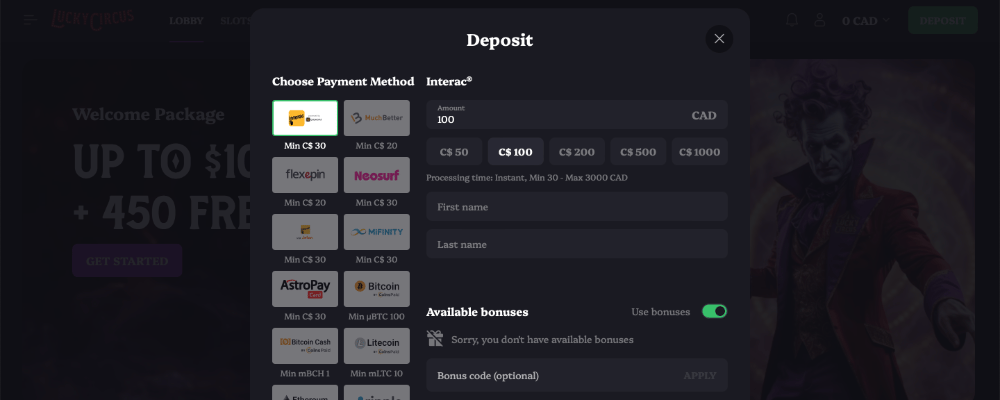
Task: Open hamburger menu in header
Action: pyautogui.click(x=30, y=19)
